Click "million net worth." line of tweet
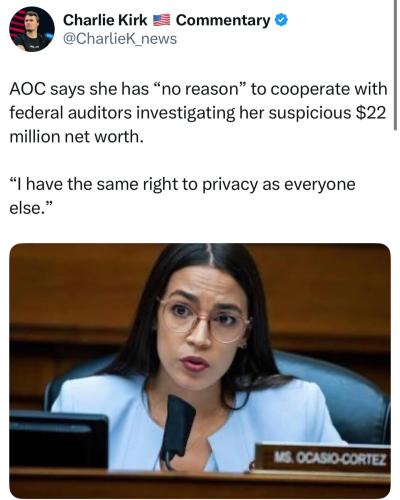Viewport: 400px width, 500px height. pyautogui.click(x=77, y=137)
